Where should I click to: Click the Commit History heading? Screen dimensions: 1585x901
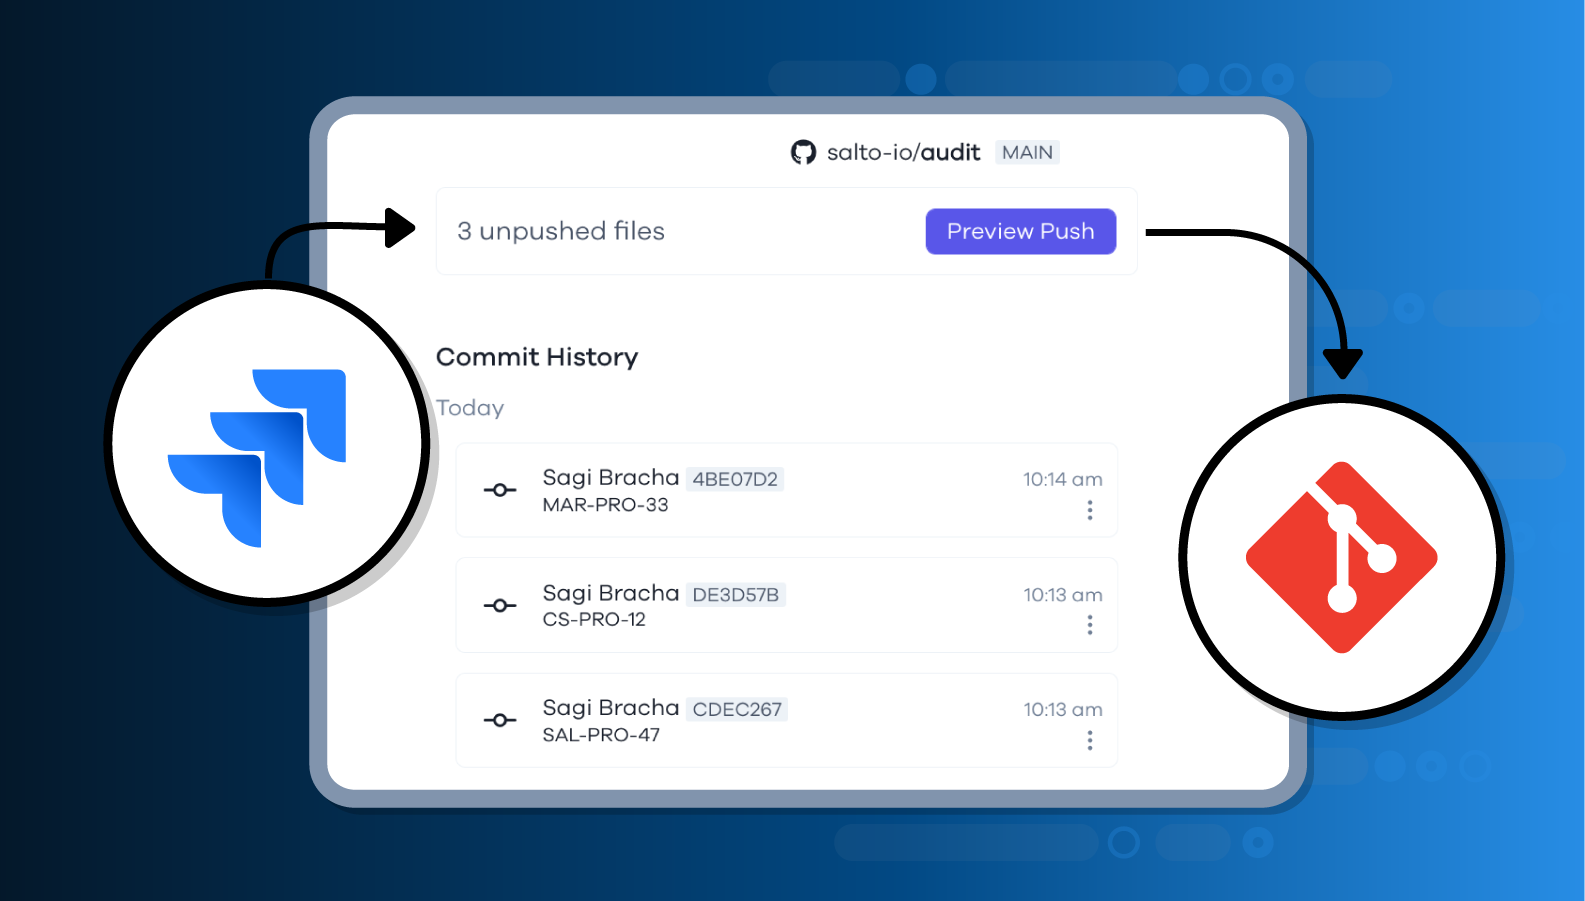pos(537,357)
